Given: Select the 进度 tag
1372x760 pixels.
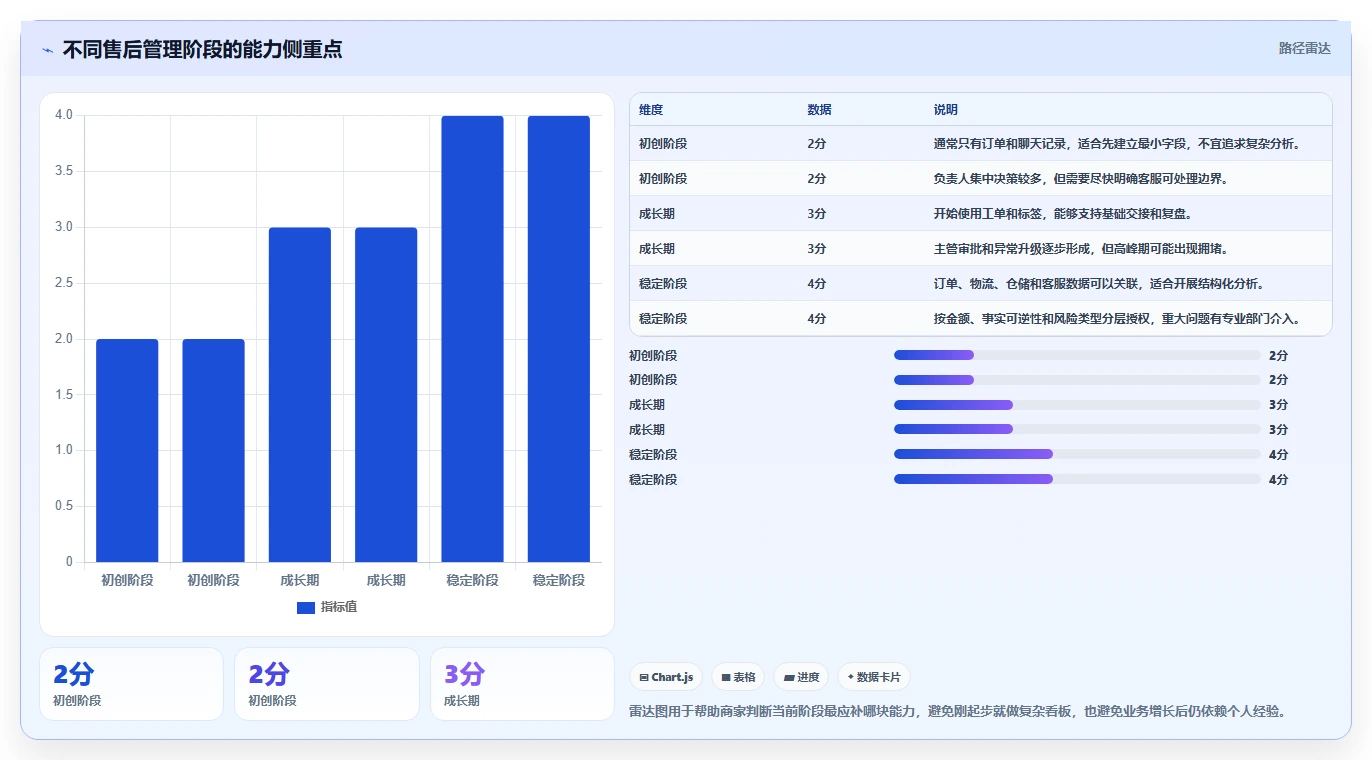Looking at the screenshot, I should (801, 677).
